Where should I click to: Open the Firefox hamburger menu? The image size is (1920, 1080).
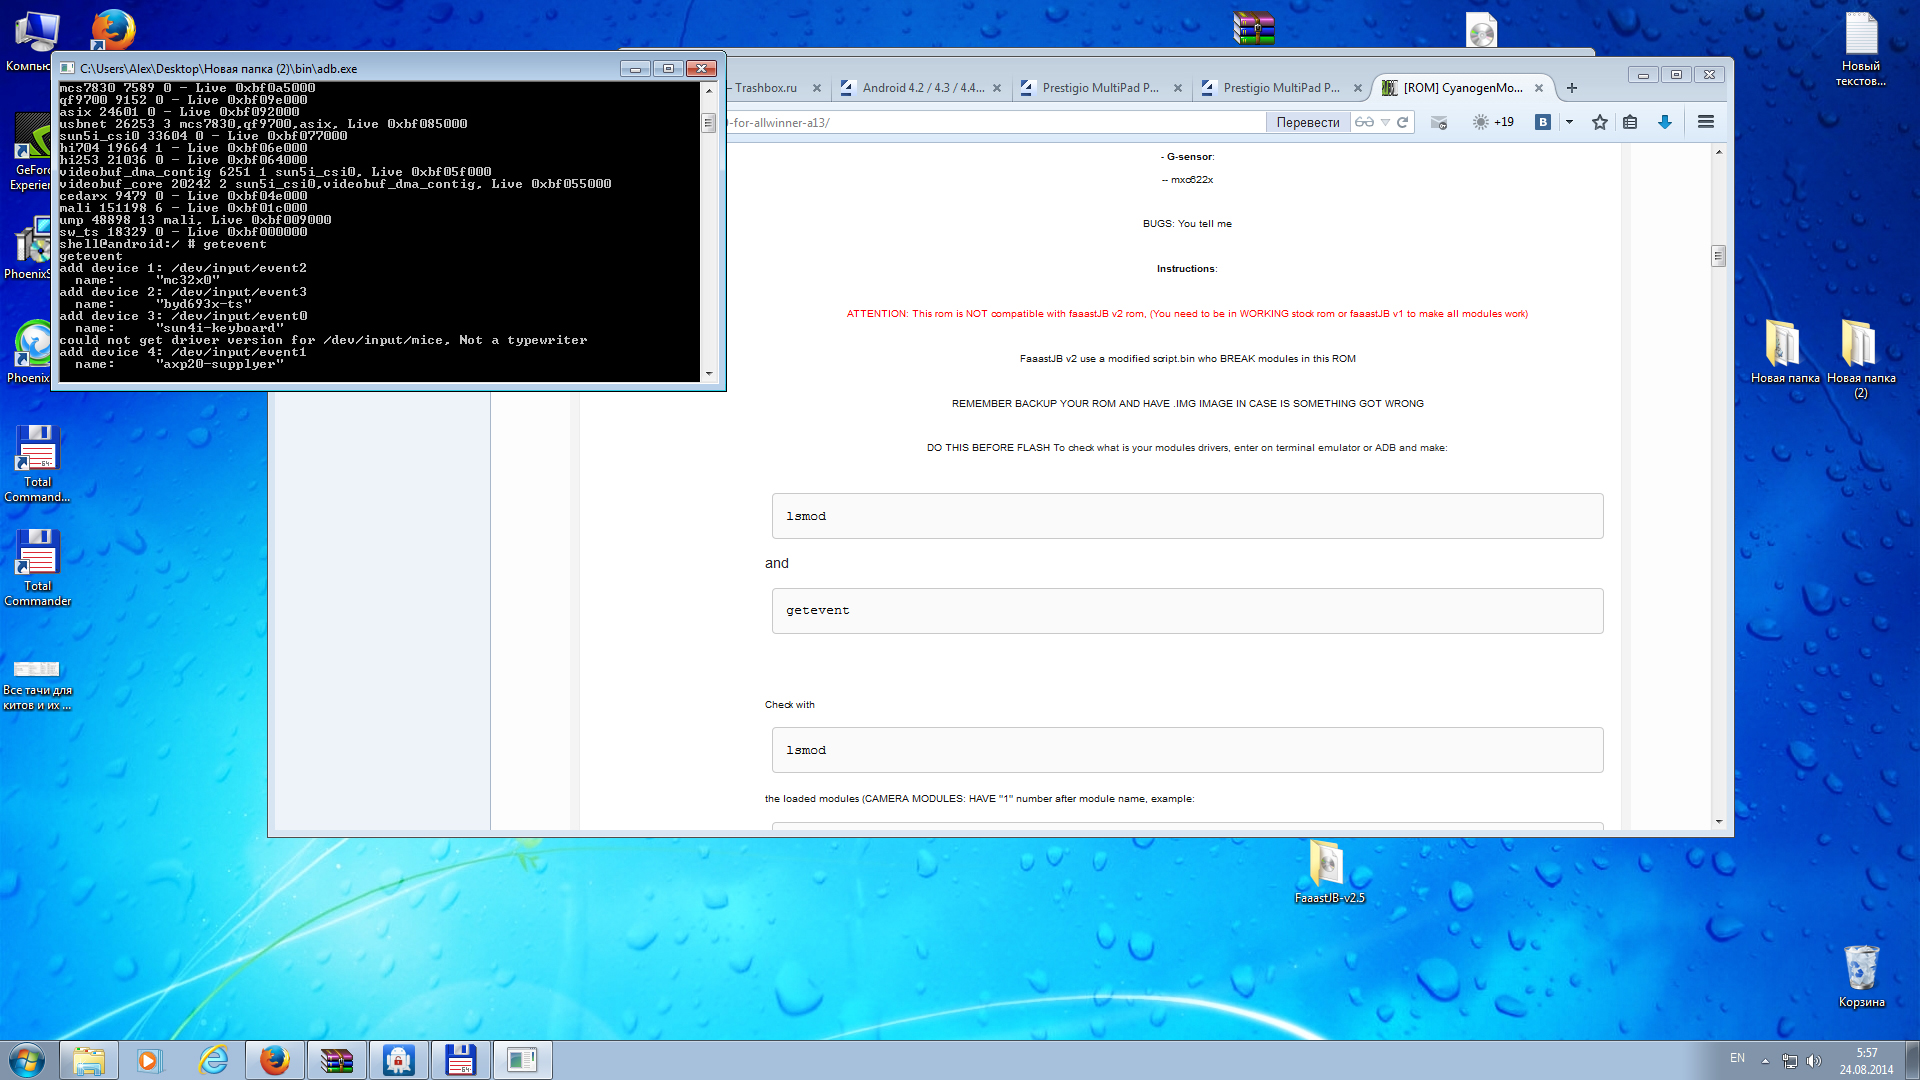[x=1706, y=122]
